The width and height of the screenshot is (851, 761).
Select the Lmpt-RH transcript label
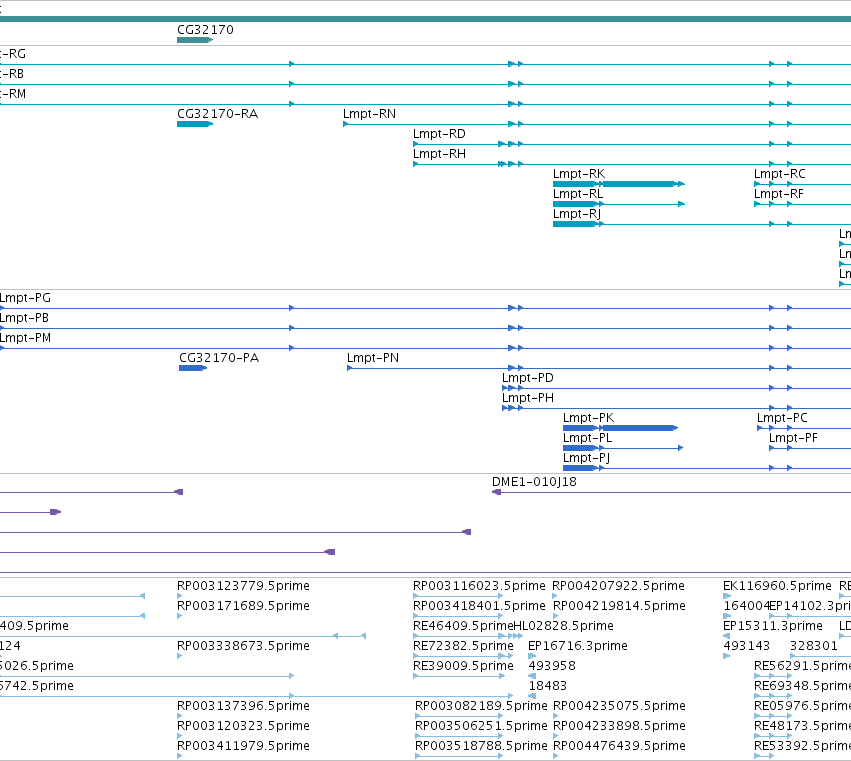[x=439, y=154]
